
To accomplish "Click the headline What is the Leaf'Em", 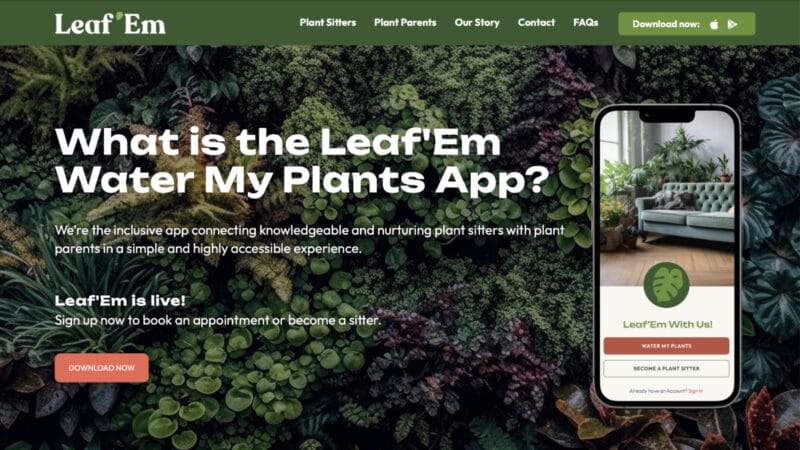I will (x=278, y=141).
